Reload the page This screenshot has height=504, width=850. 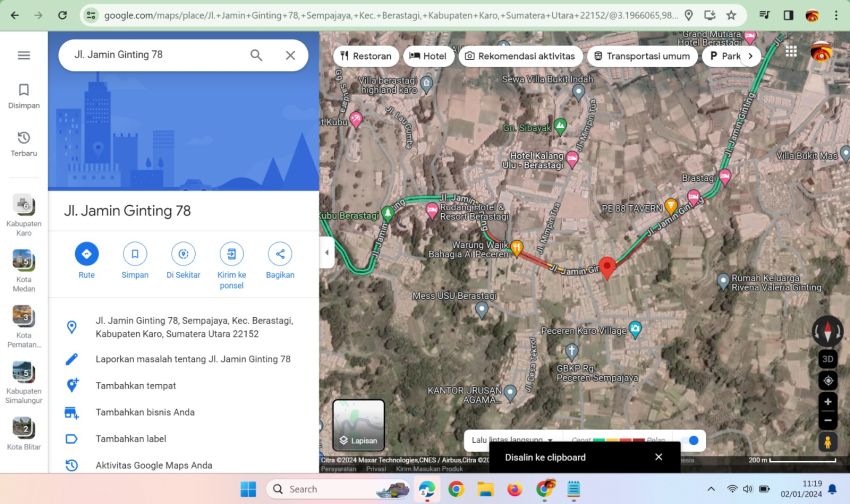(x=62, y=15)
